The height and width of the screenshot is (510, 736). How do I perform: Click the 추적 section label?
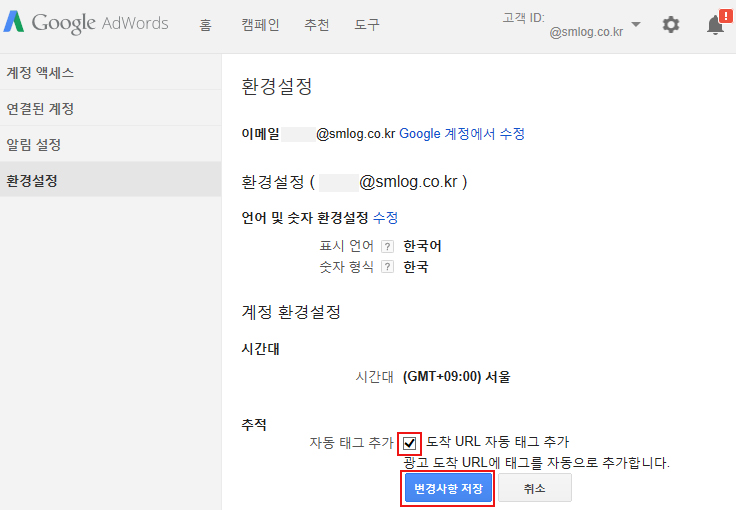254,424
